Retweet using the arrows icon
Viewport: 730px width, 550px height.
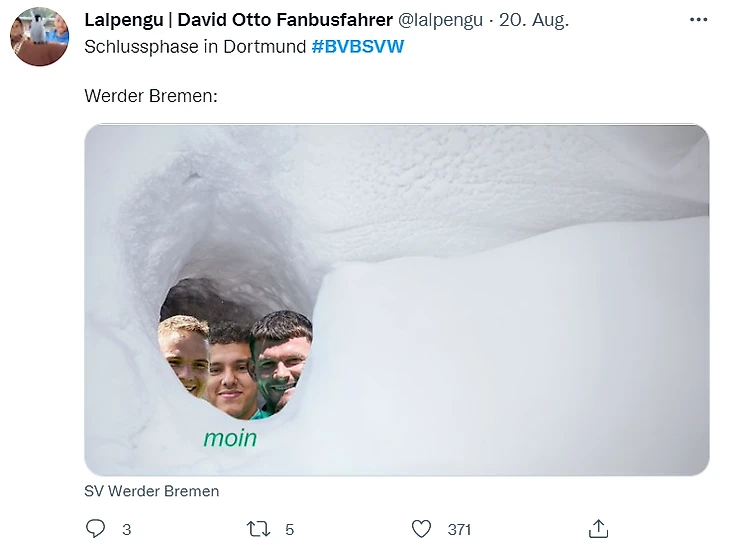pyautogui.click(x=258, y=529)
